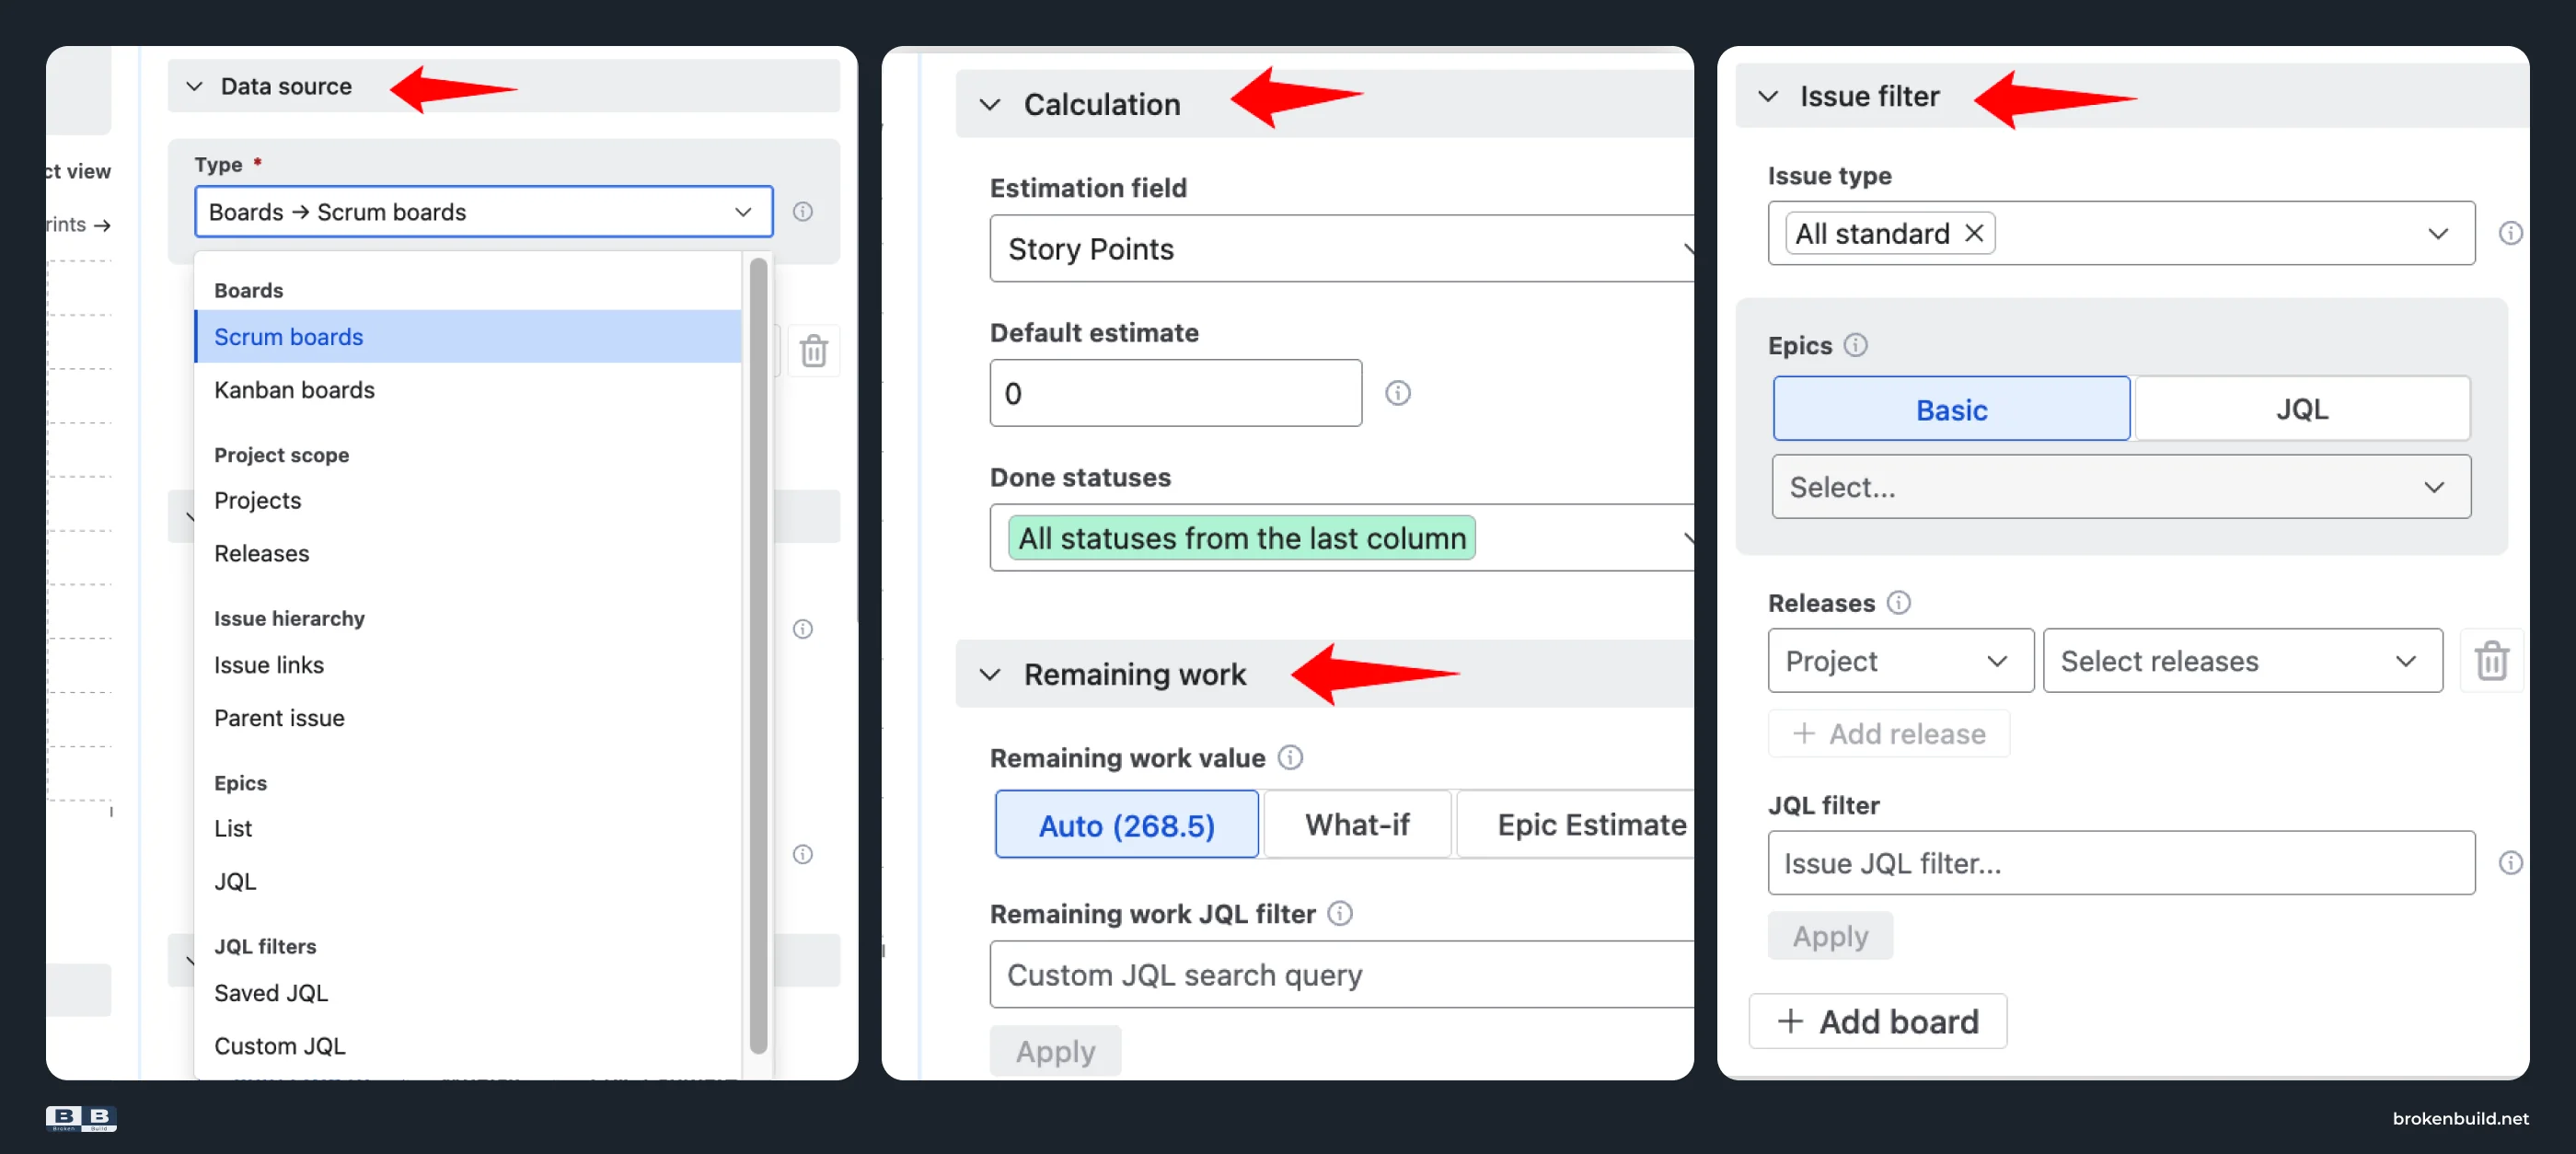
Task: Click info icon next to Epics label
Action: point(1855,345)
